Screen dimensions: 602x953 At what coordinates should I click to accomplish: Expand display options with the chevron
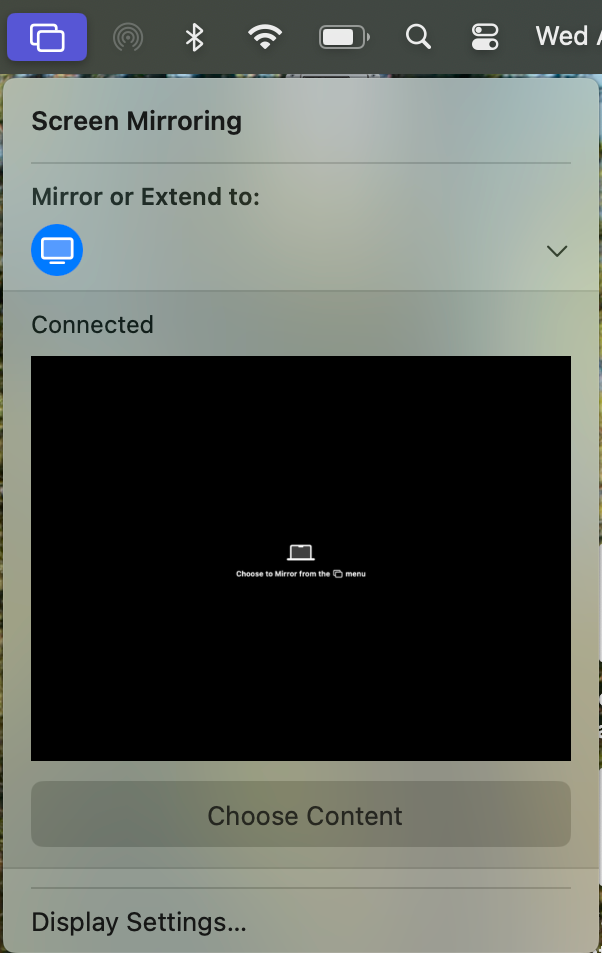pyautogui.click(x=557, y=250)
